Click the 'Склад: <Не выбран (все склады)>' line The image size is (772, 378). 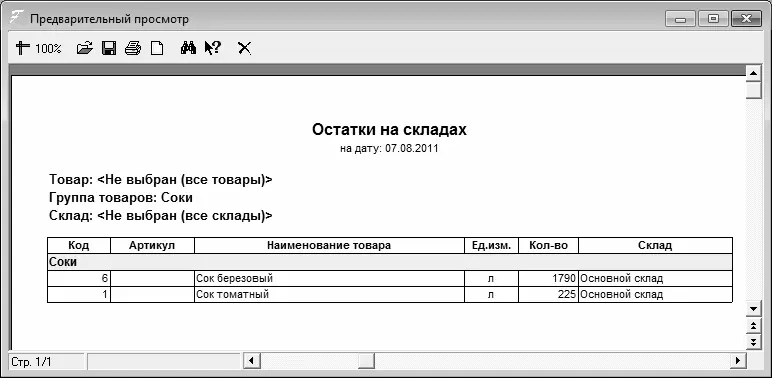pyautogui.click(x=161, y=216)
